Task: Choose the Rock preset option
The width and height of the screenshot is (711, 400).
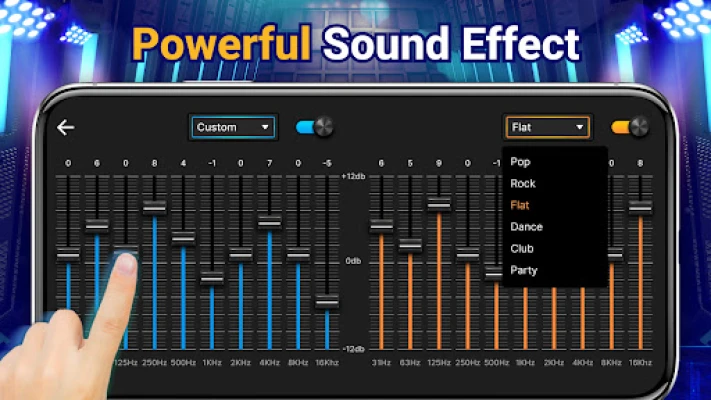Action: tap(523, 183)
